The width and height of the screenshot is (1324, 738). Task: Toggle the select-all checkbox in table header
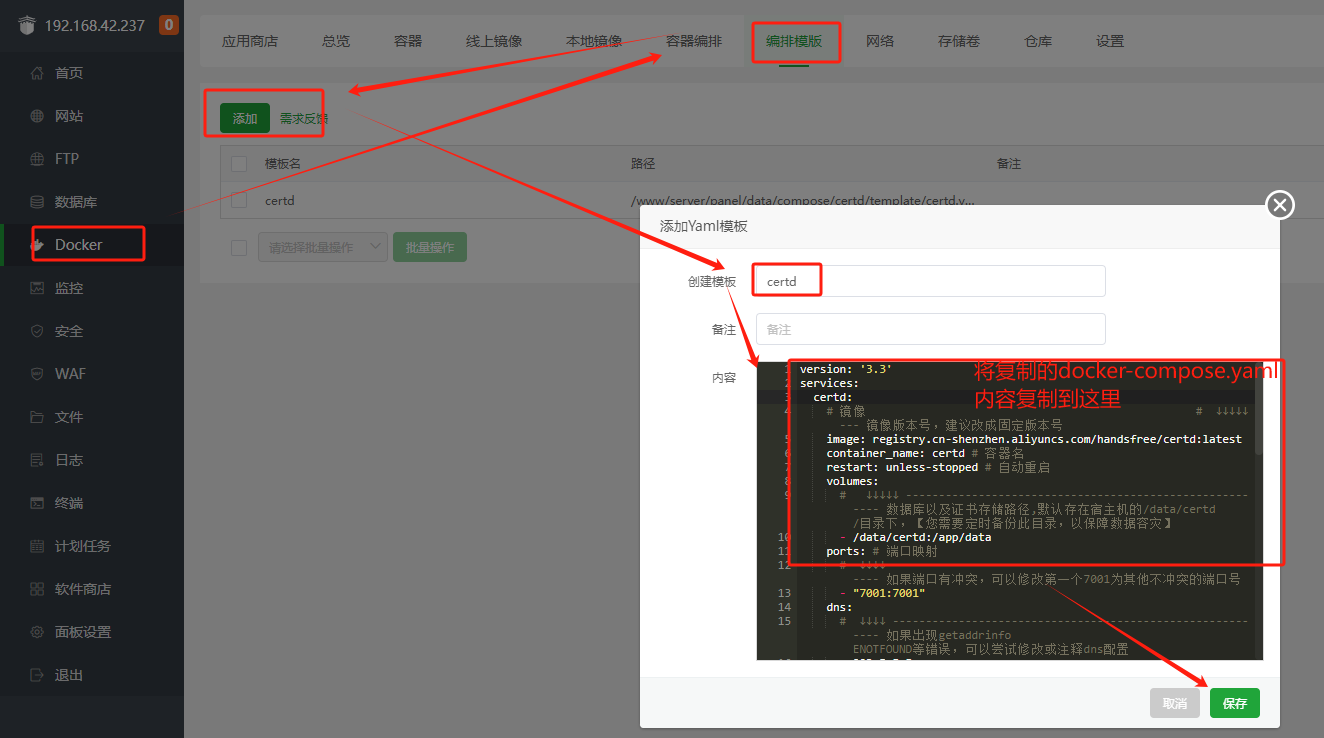[x=239, y=163]
